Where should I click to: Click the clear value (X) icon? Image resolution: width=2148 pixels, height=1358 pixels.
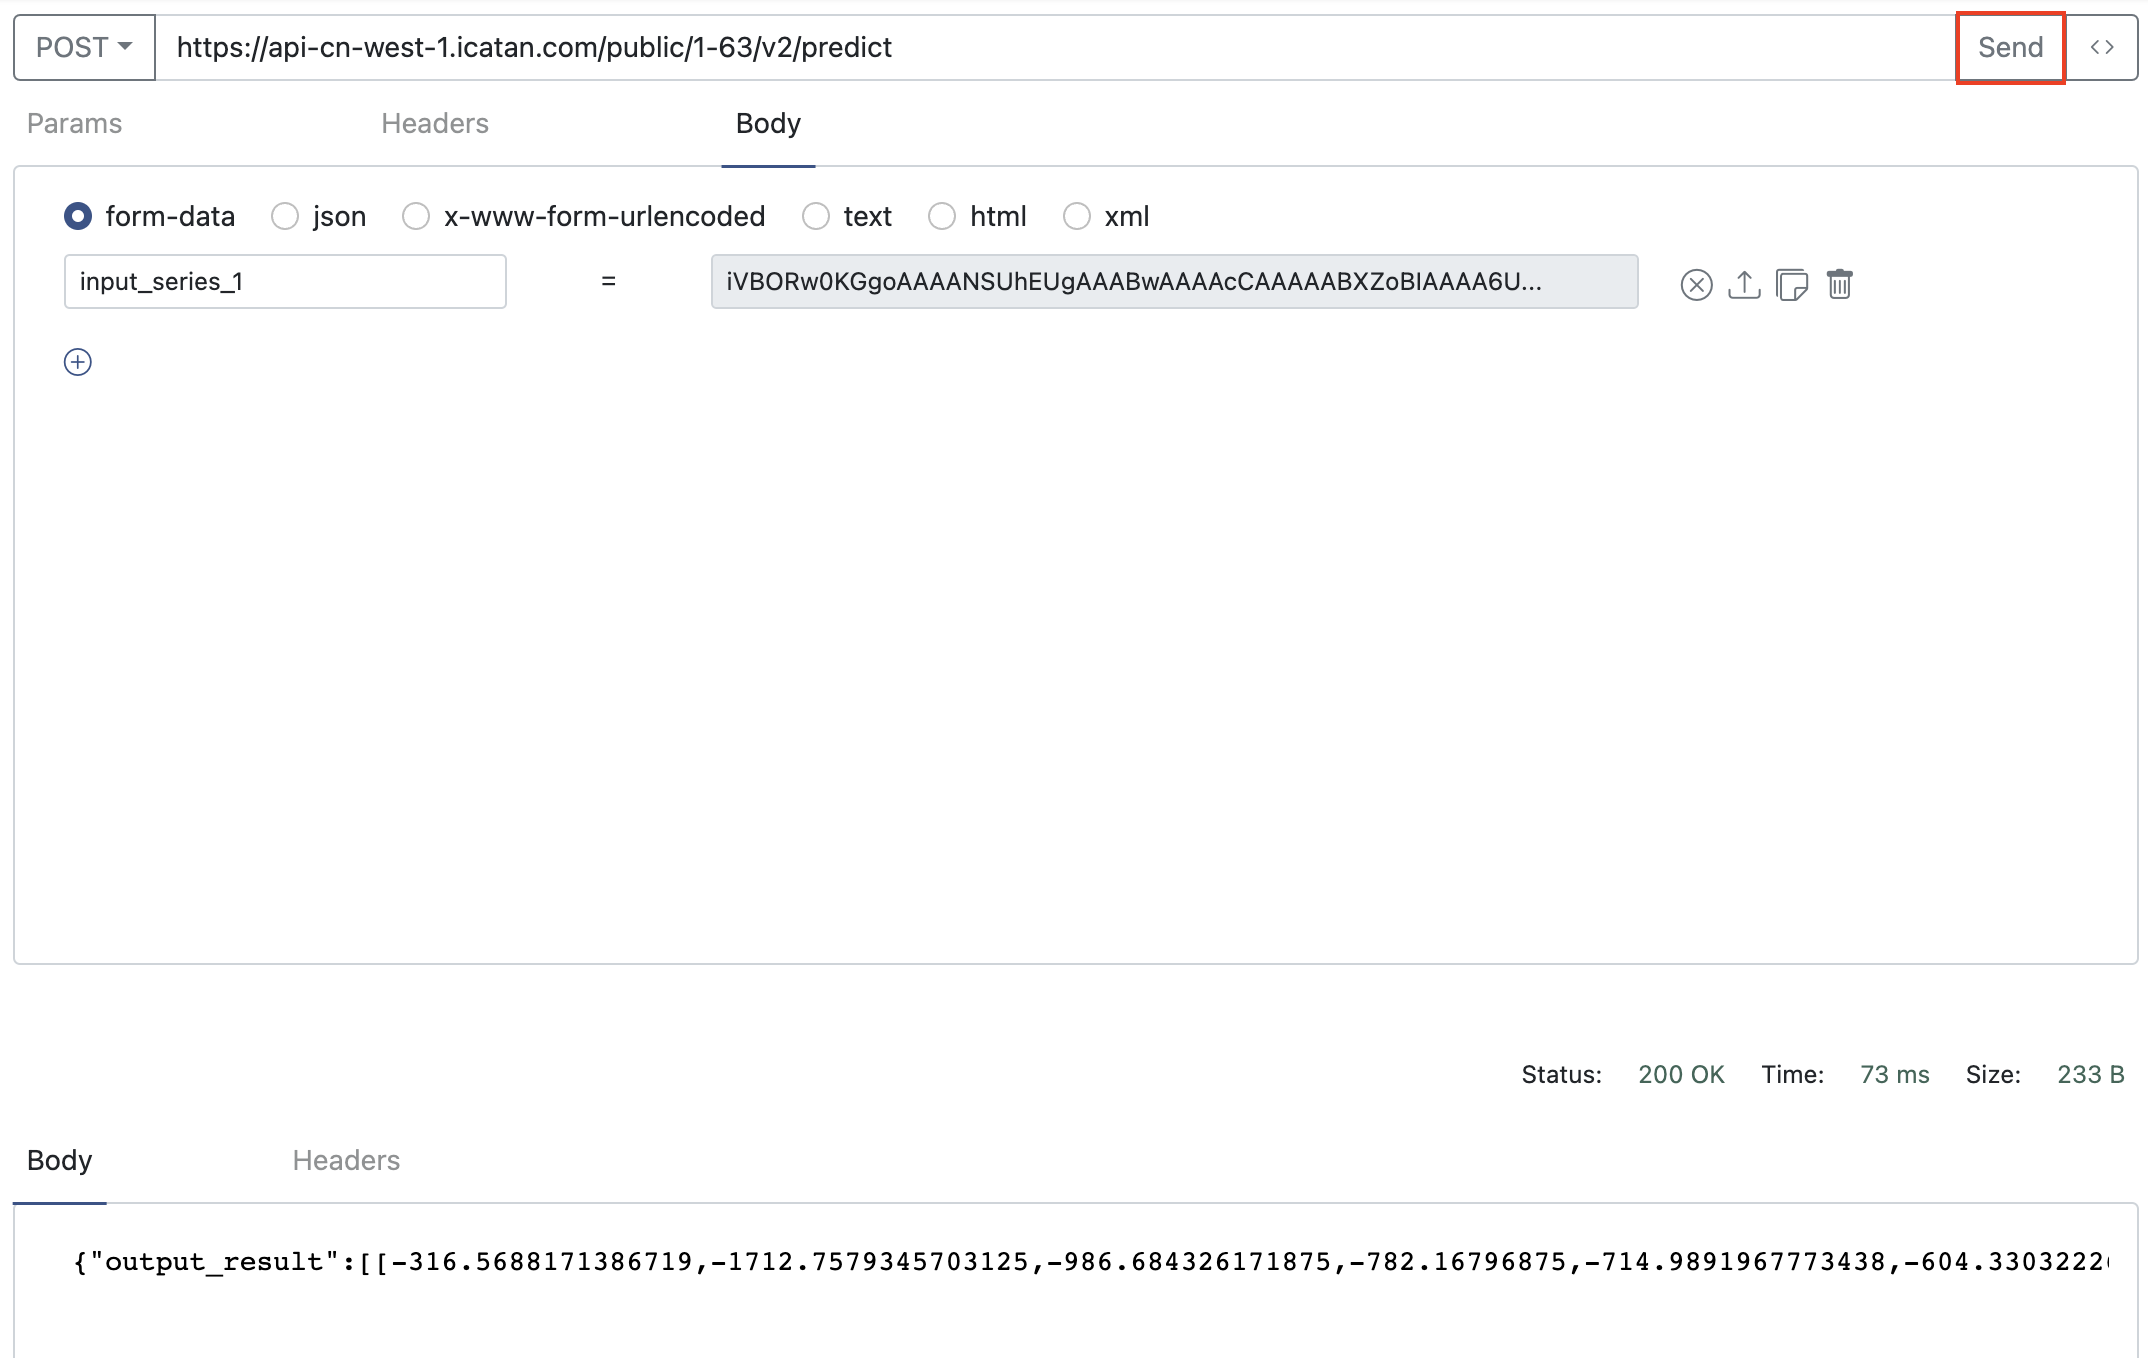(x=1696, y=285)
